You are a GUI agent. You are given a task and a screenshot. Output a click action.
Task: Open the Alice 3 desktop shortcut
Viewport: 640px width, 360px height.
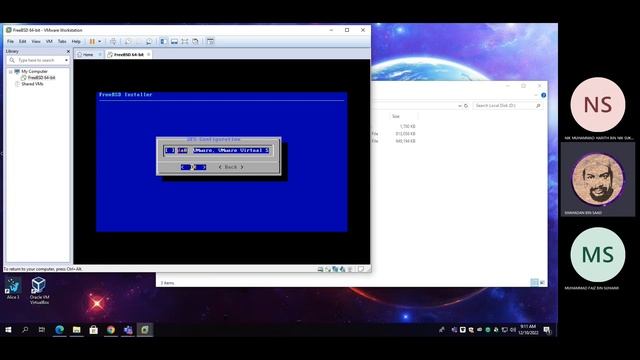[13, 288]
